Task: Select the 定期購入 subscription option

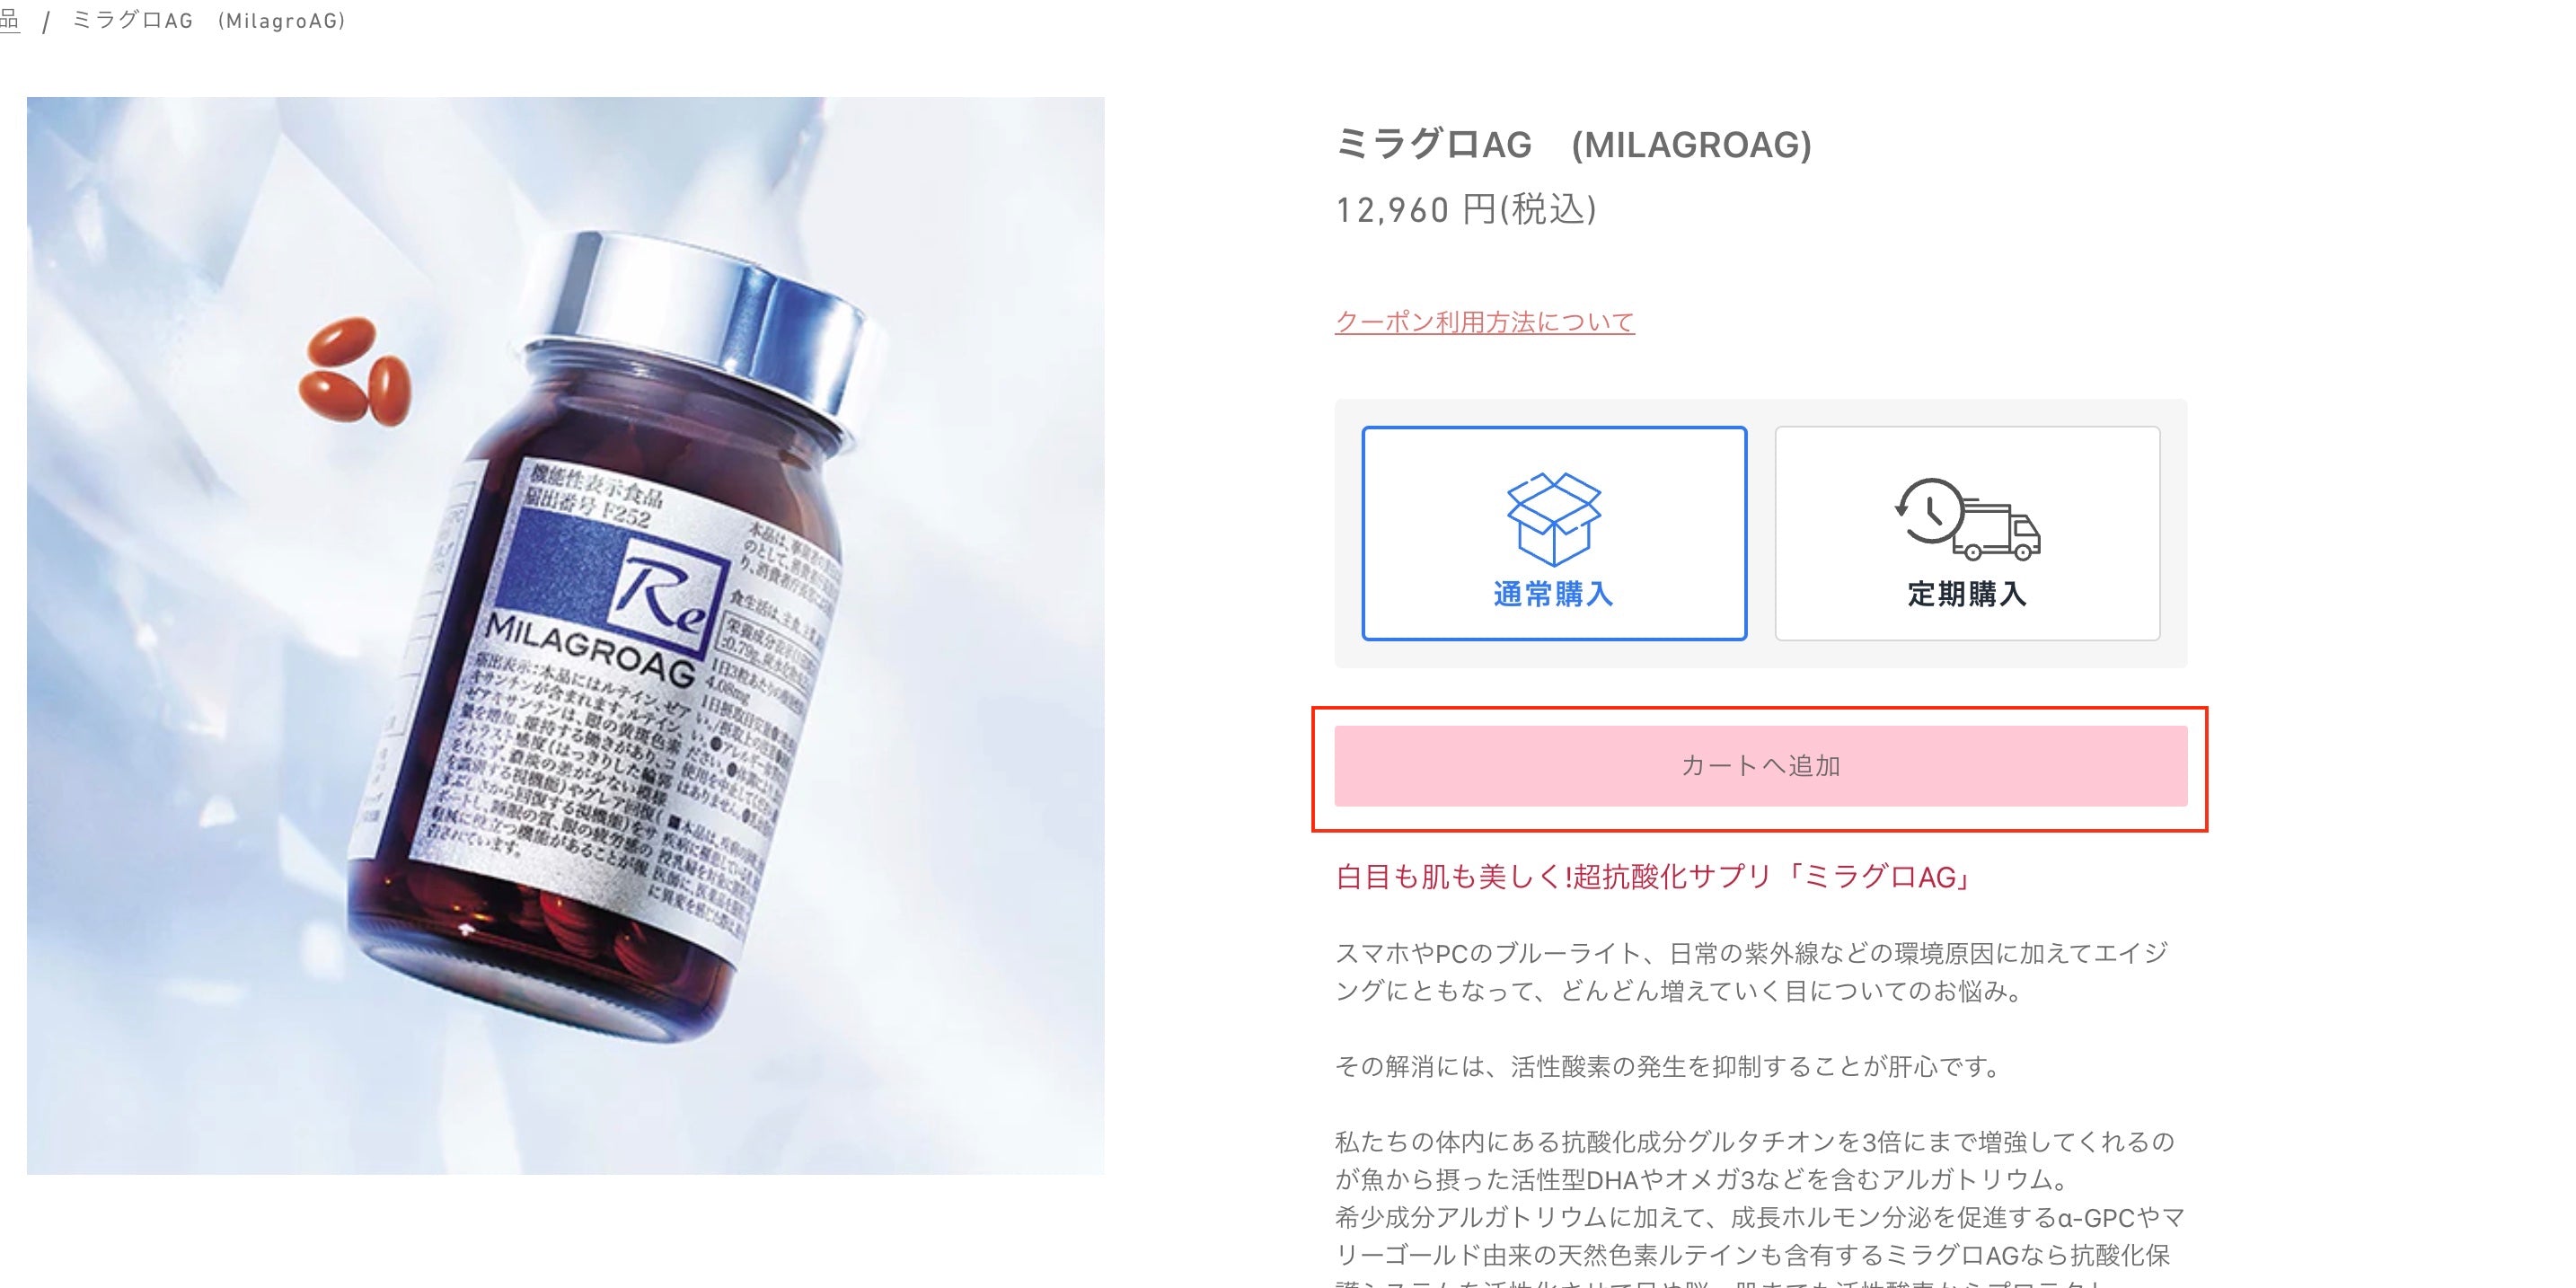Action: point(1967,533)
